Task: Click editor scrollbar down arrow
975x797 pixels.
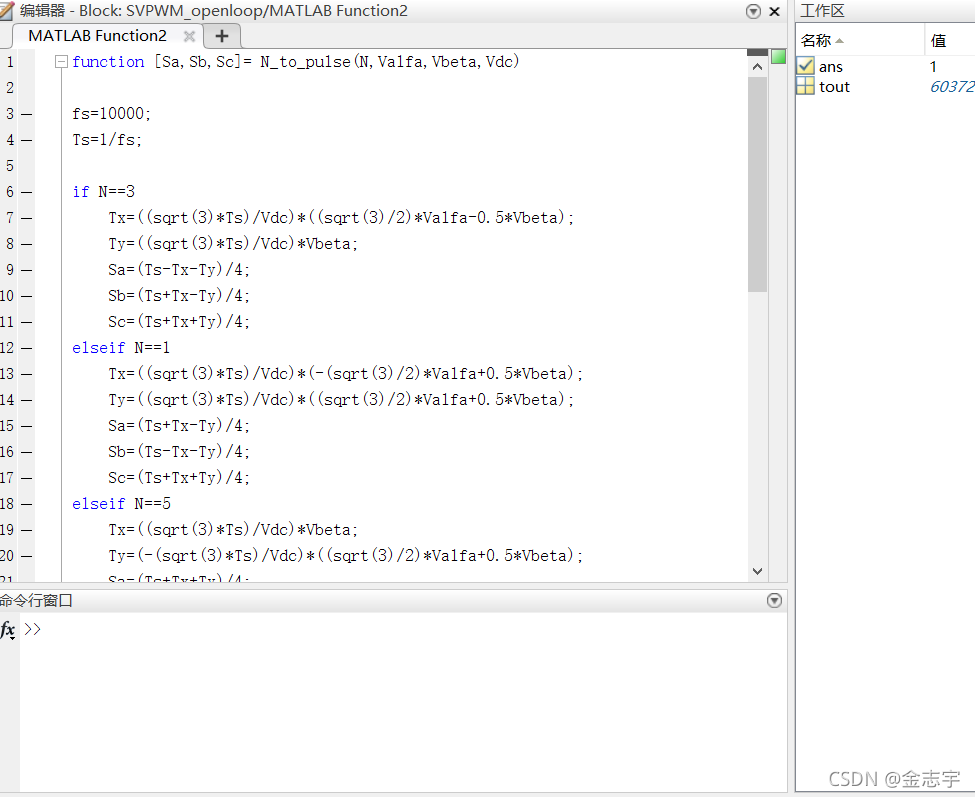Action: pyautogui.click(x=757, y=571)
